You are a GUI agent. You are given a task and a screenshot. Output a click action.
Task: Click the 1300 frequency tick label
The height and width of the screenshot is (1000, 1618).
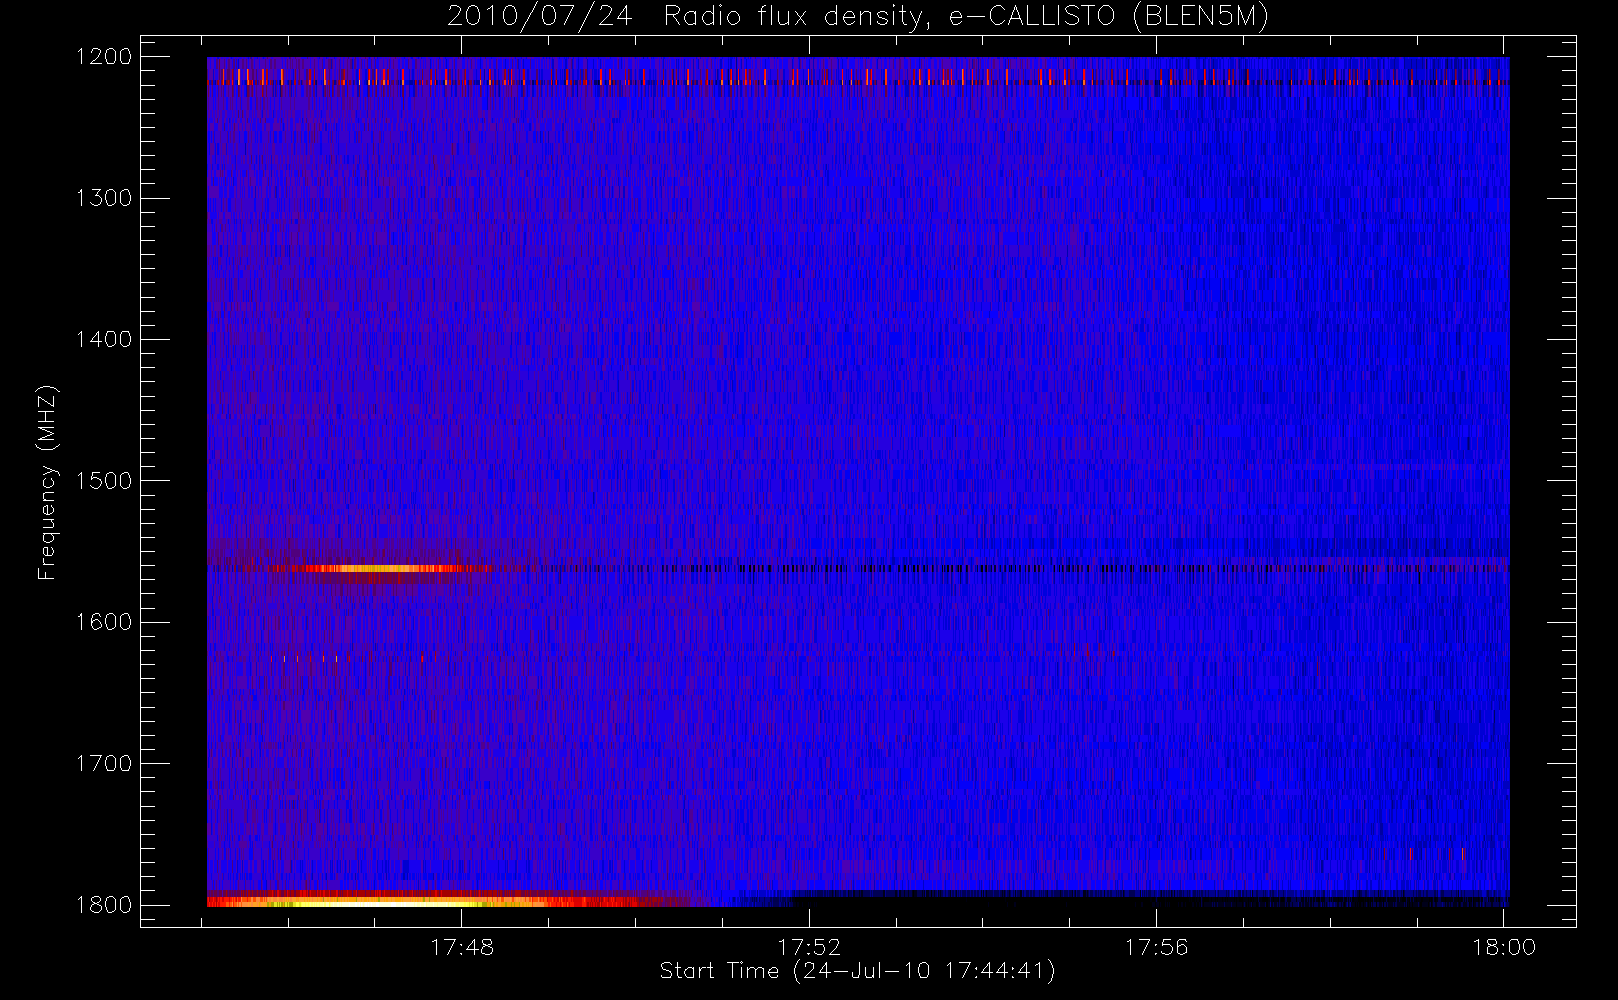[104, 198]
